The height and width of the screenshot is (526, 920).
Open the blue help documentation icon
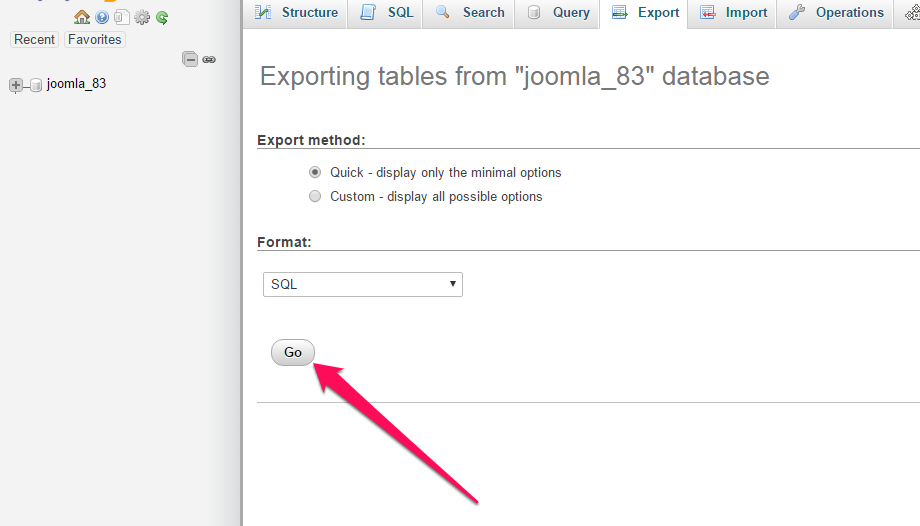point(102,18)
